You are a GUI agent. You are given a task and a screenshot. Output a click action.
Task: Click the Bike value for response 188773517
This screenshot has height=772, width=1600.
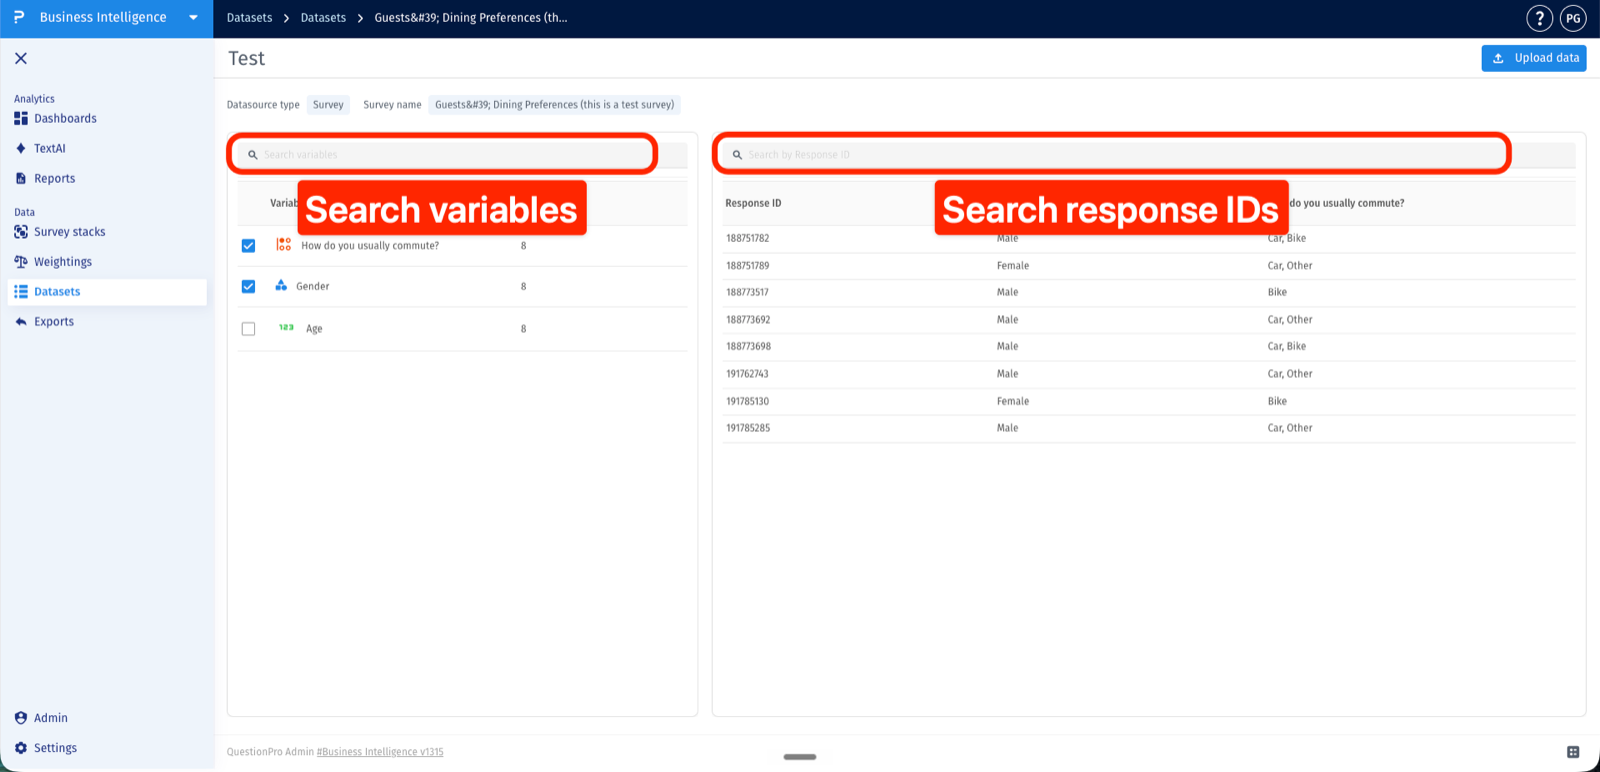pyautogui.click(x=1277, y=292)
